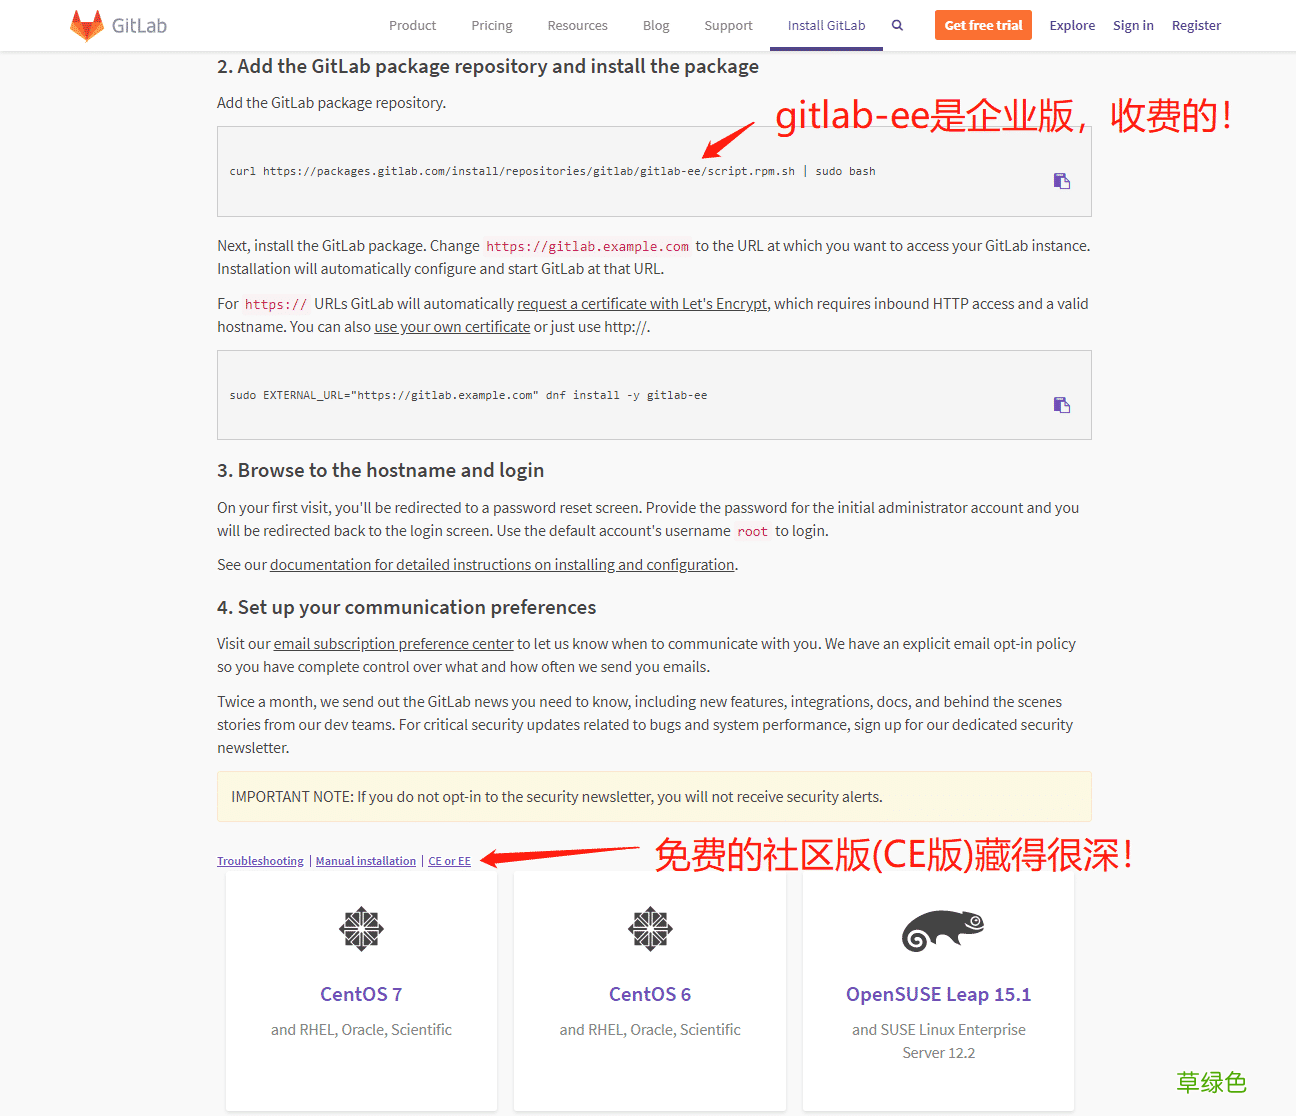Open the Troubleshooting link
The image size is (1296, 1116).
tap(260, 861)
